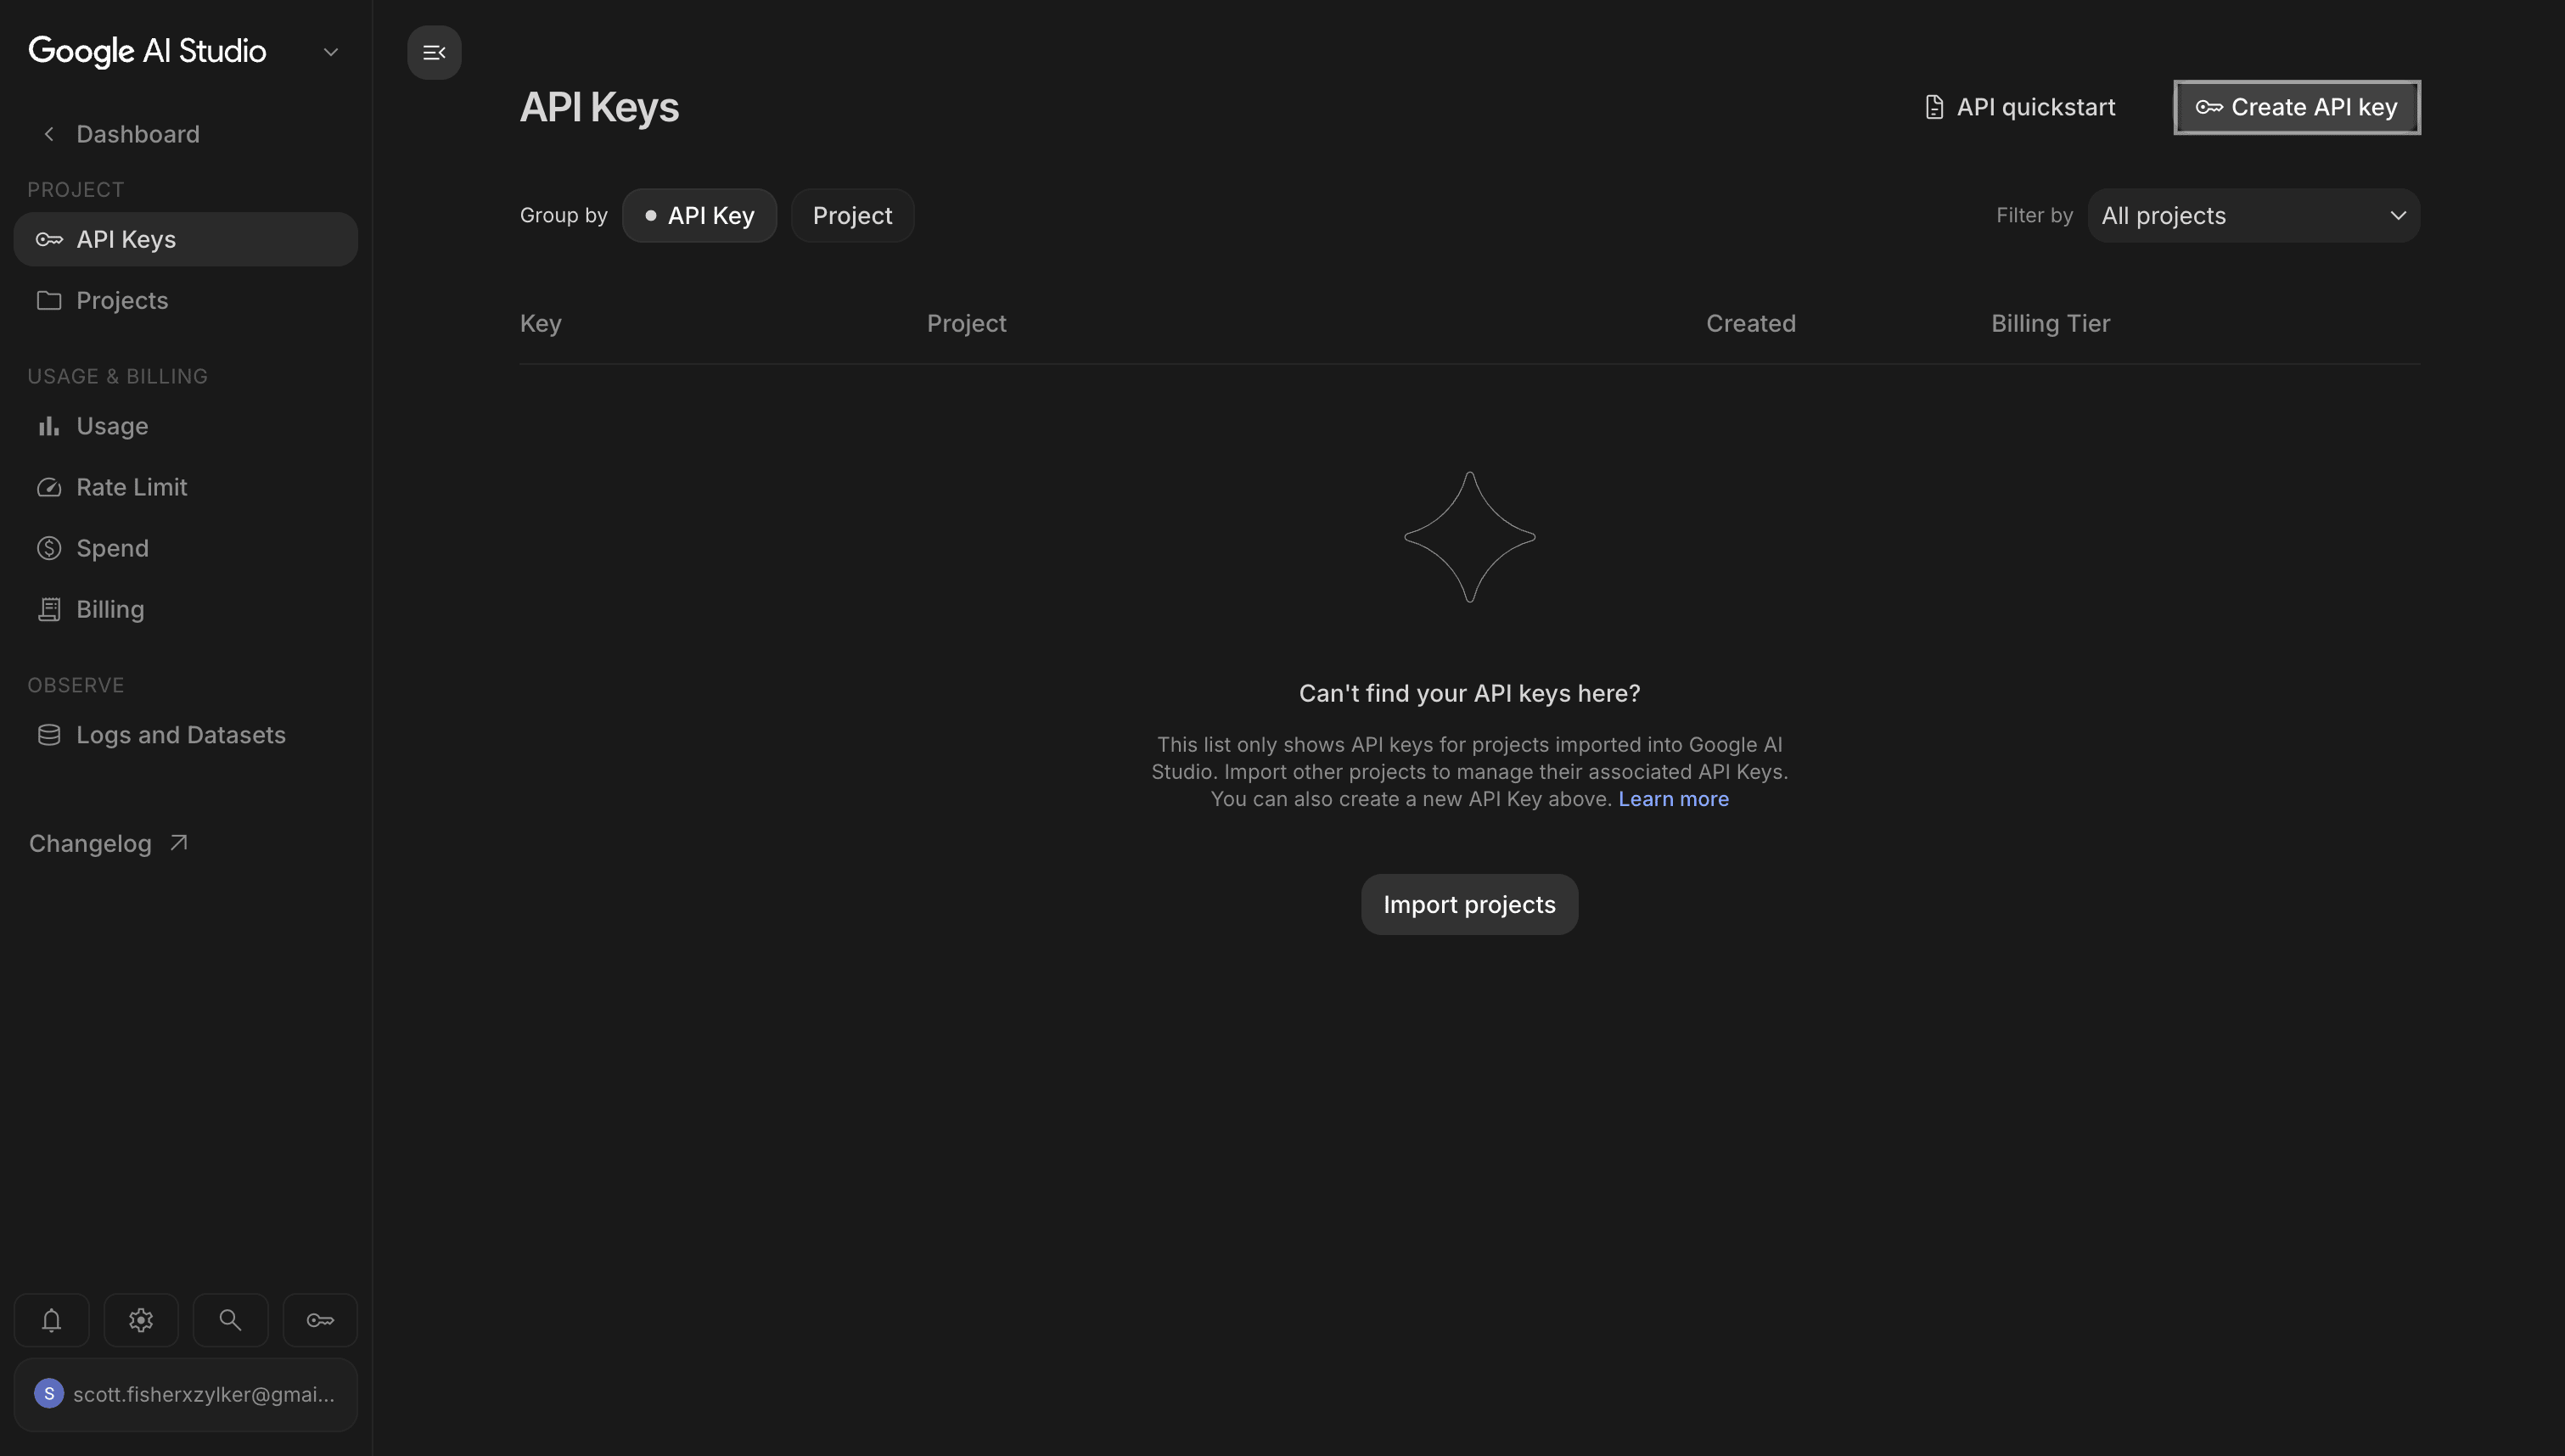The height and width of the screenshot is (1456, 2565).
Task: Collapse the sidebar with the panel toggle icon
Action: point(434,52)
